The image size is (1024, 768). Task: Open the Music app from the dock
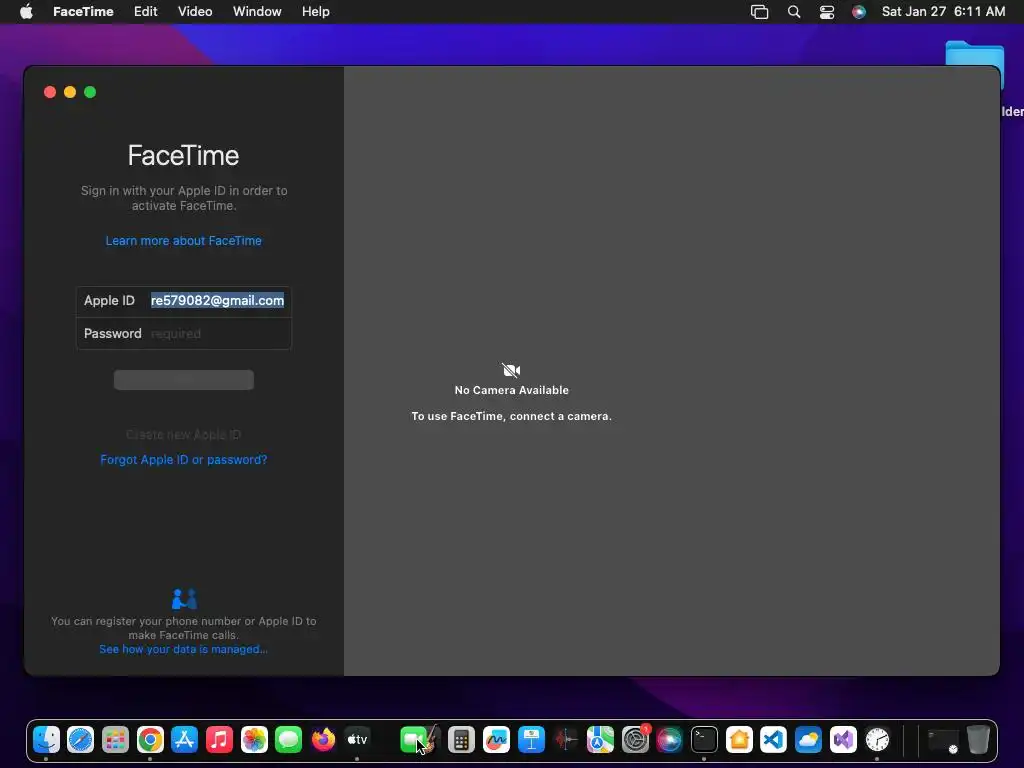point(219,740)
